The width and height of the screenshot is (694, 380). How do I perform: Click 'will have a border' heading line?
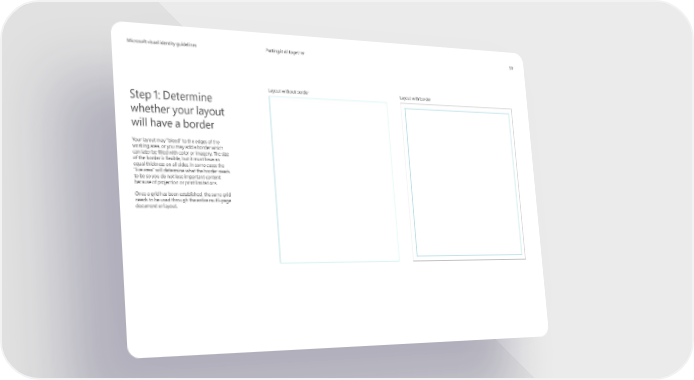tap(173, 123)
